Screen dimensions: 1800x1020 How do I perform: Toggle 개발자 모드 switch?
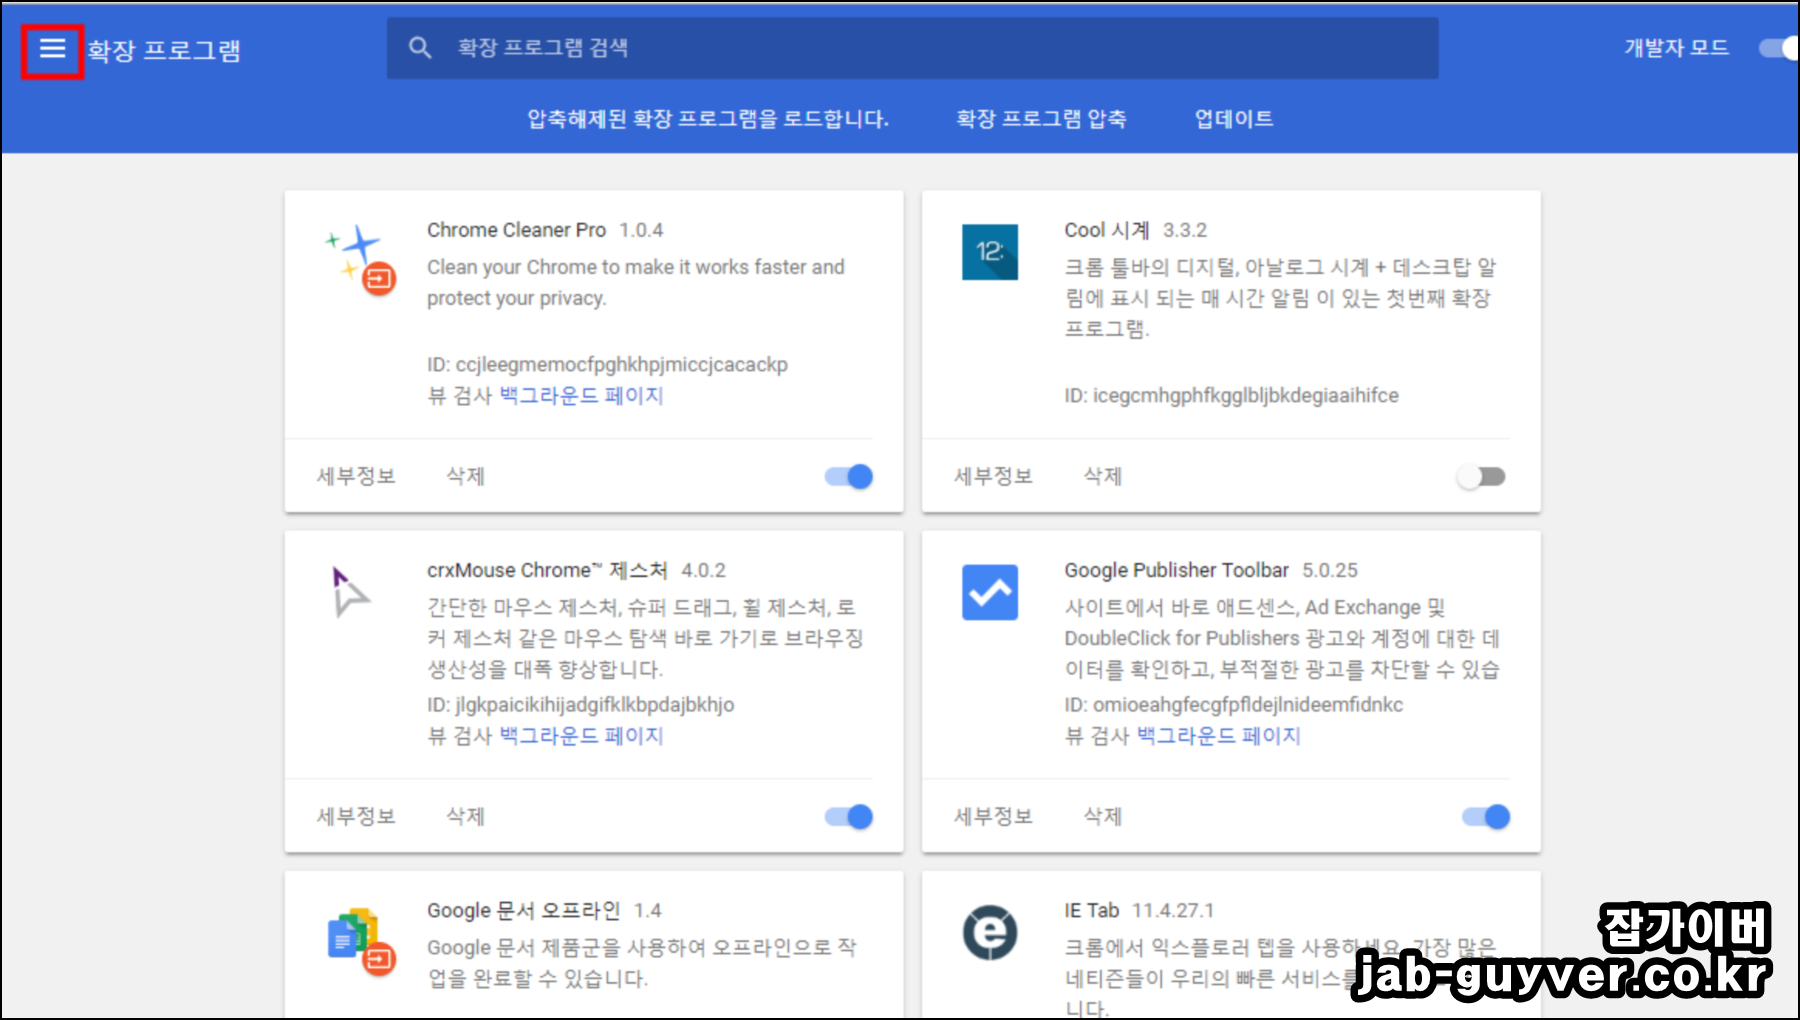coord(1779,48)
